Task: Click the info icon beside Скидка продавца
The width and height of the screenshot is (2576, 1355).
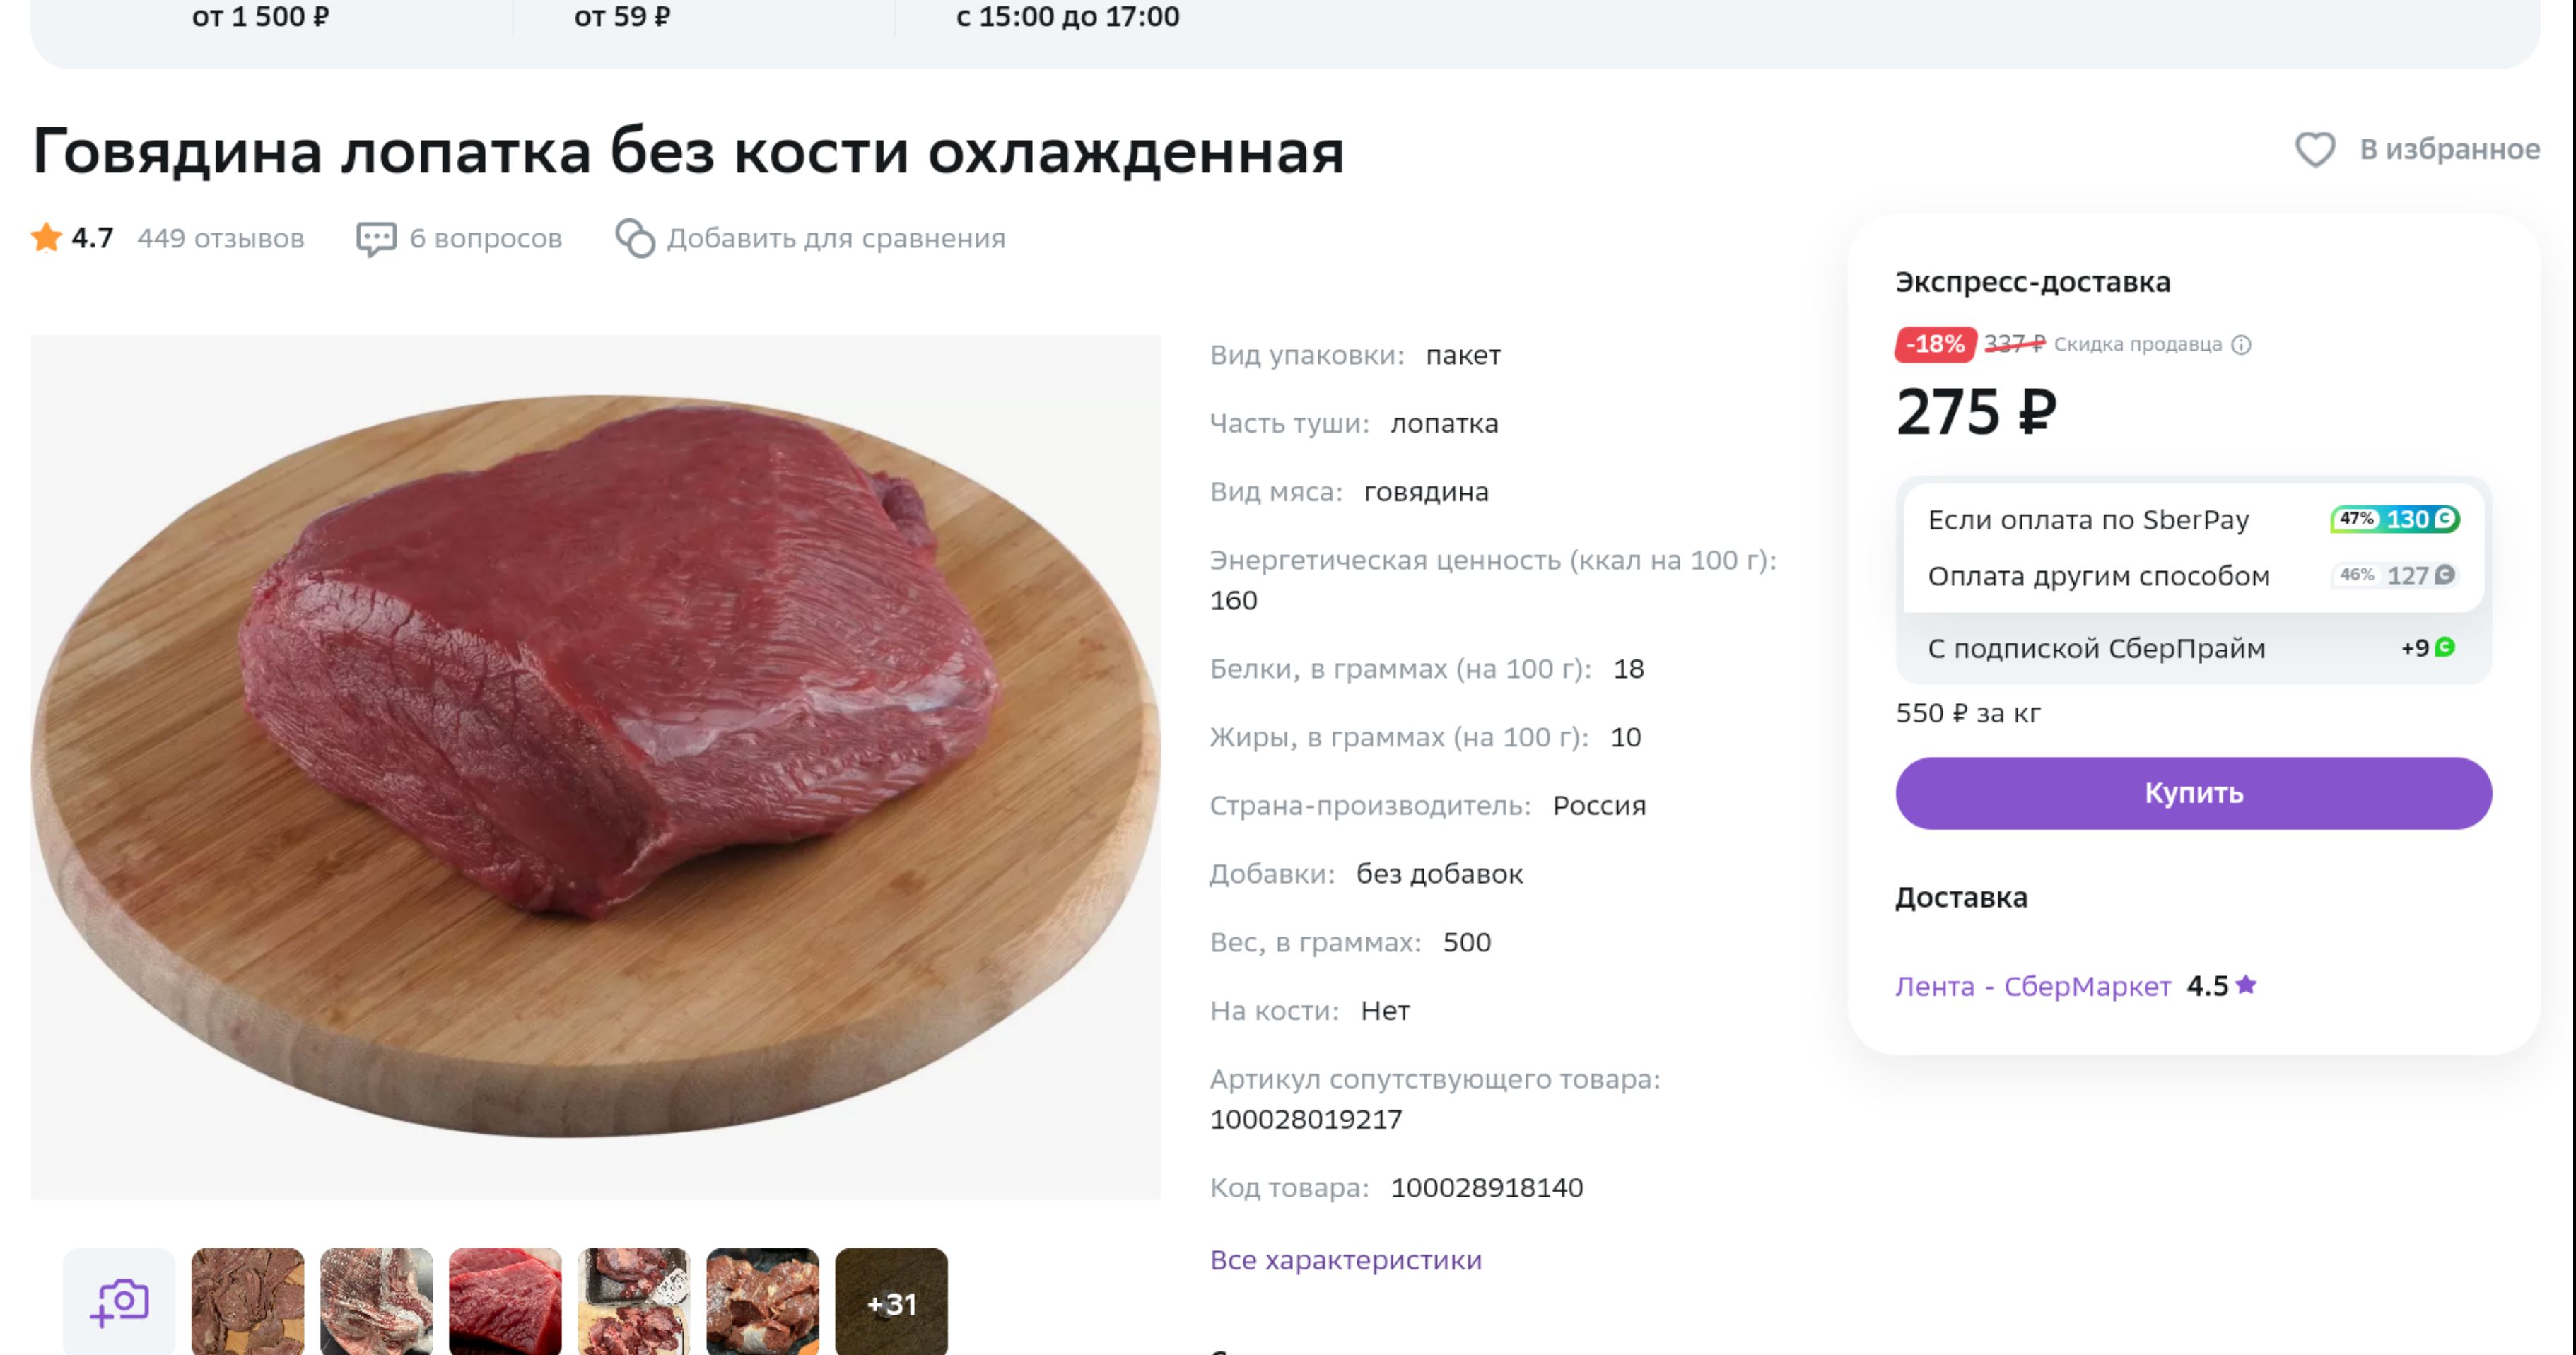Action: [2242, 345]
